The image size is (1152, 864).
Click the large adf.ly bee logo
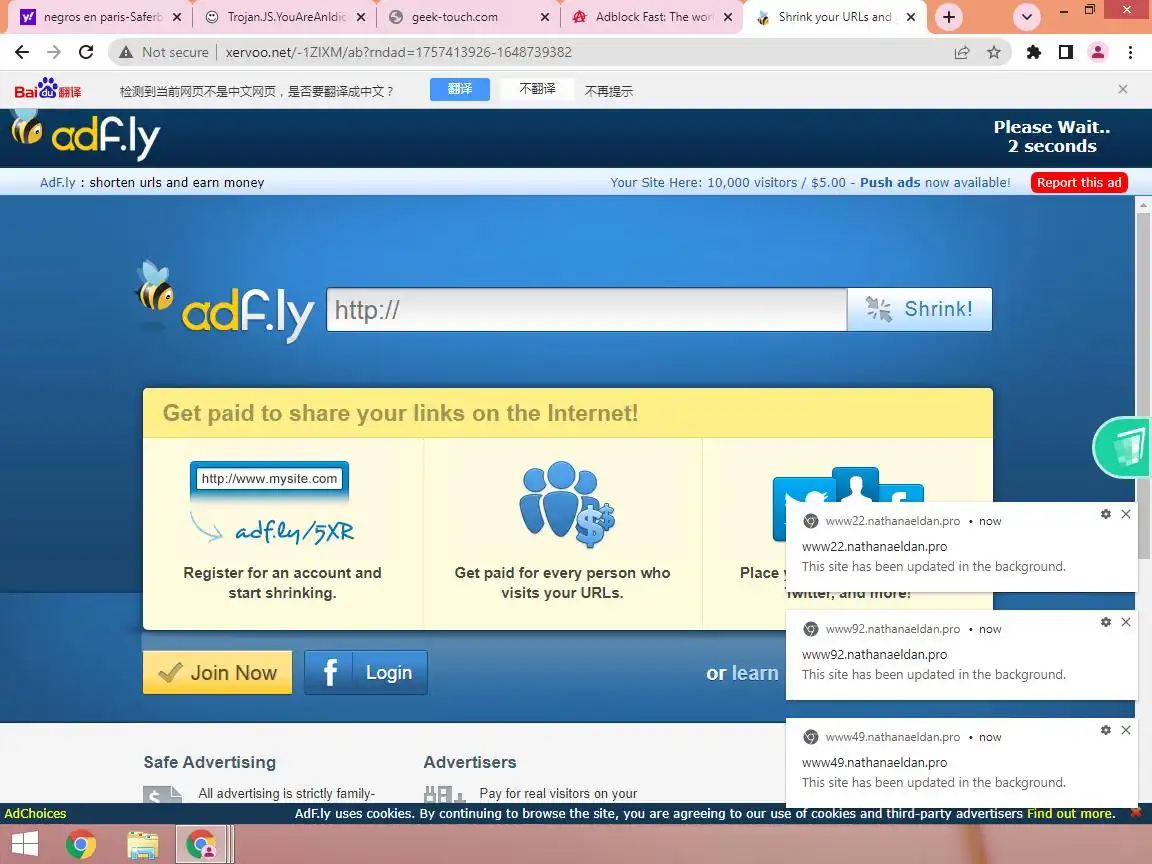225,303
